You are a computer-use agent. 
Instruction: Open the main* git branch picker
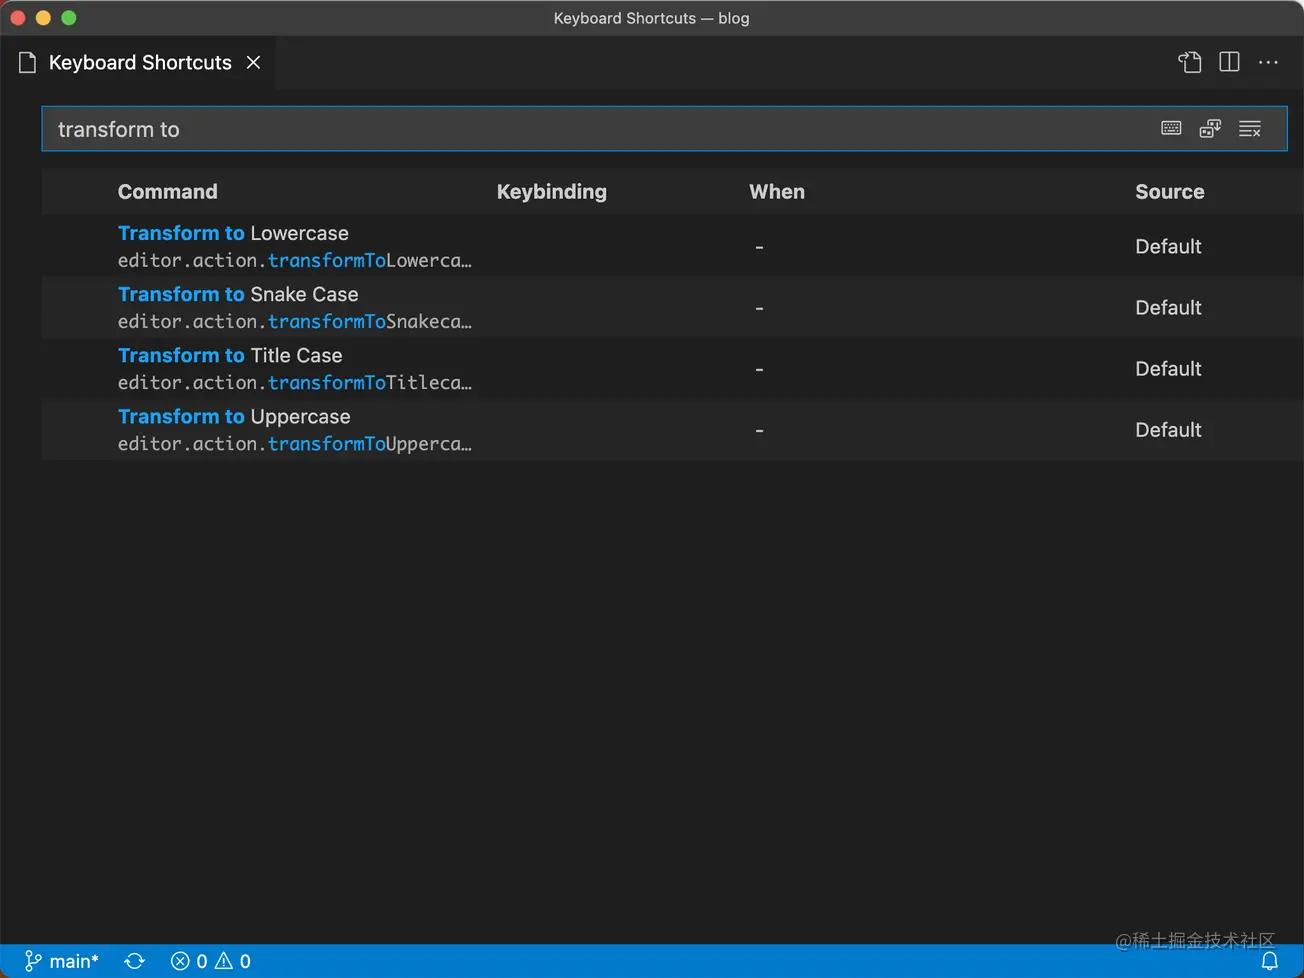coord(62,961)
